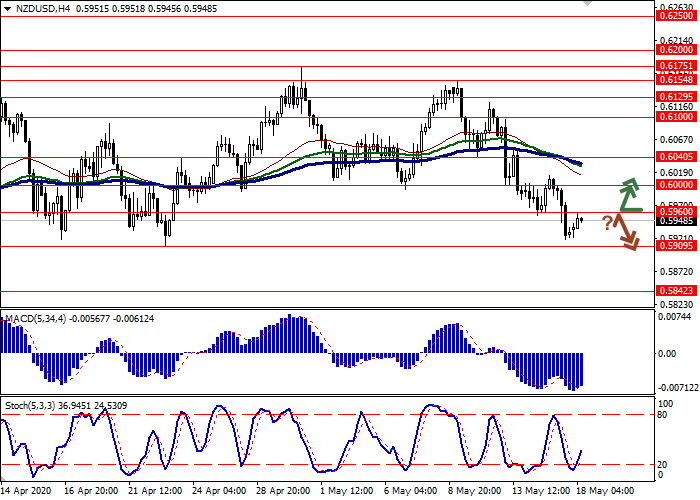Select the 0.59095 support level label

(675, 246)
